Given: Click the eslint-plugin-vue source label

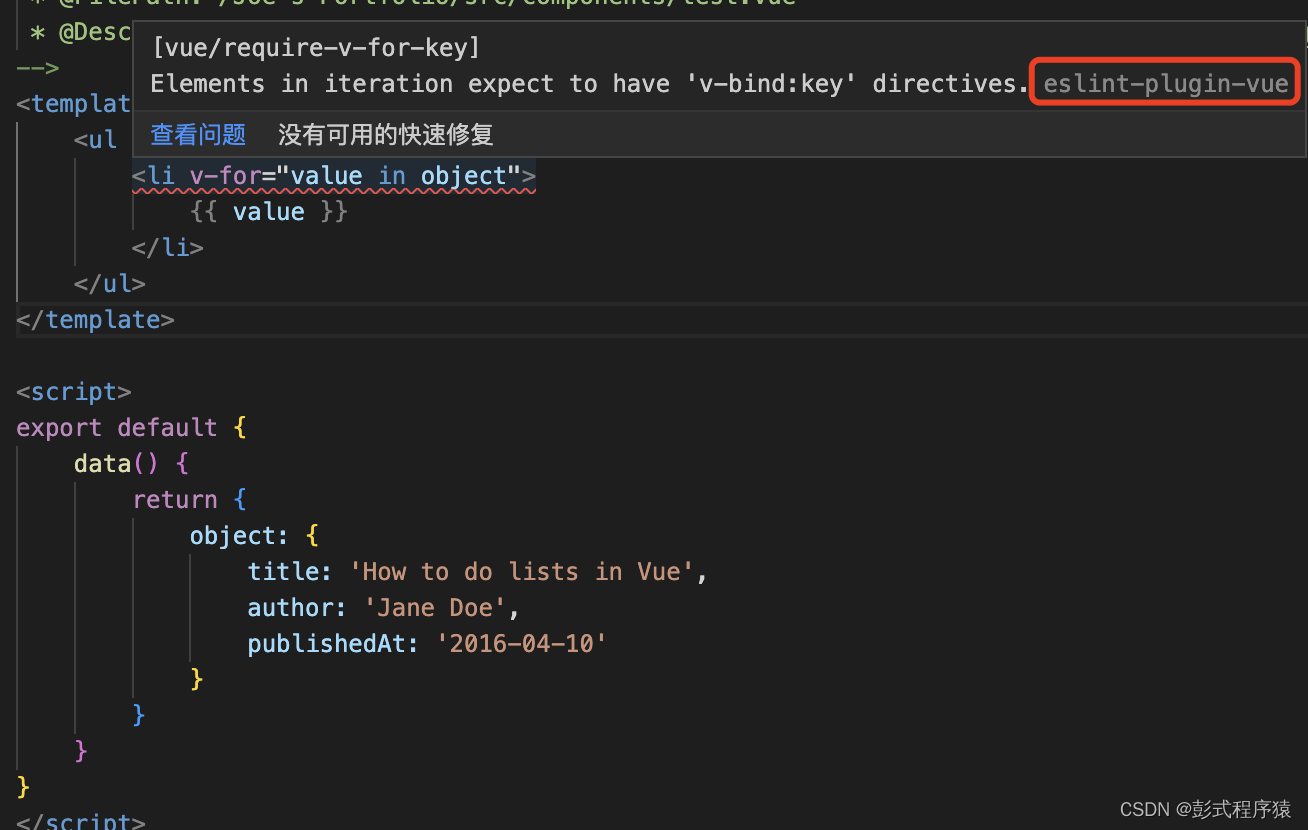Looking at the screenshot, I should click(x=1165, y=84).
